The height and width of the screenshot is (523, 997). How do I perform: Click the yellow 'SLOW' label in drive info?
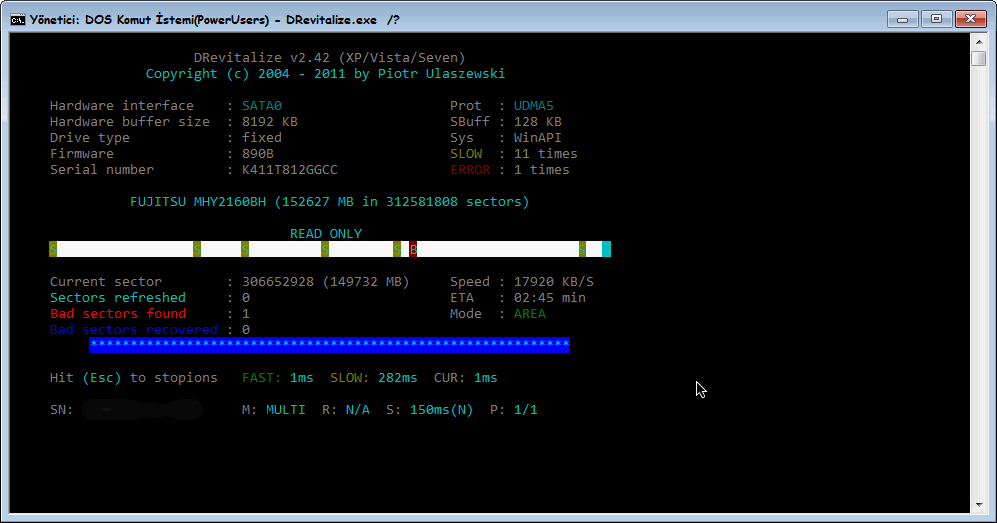pos(466,154)
